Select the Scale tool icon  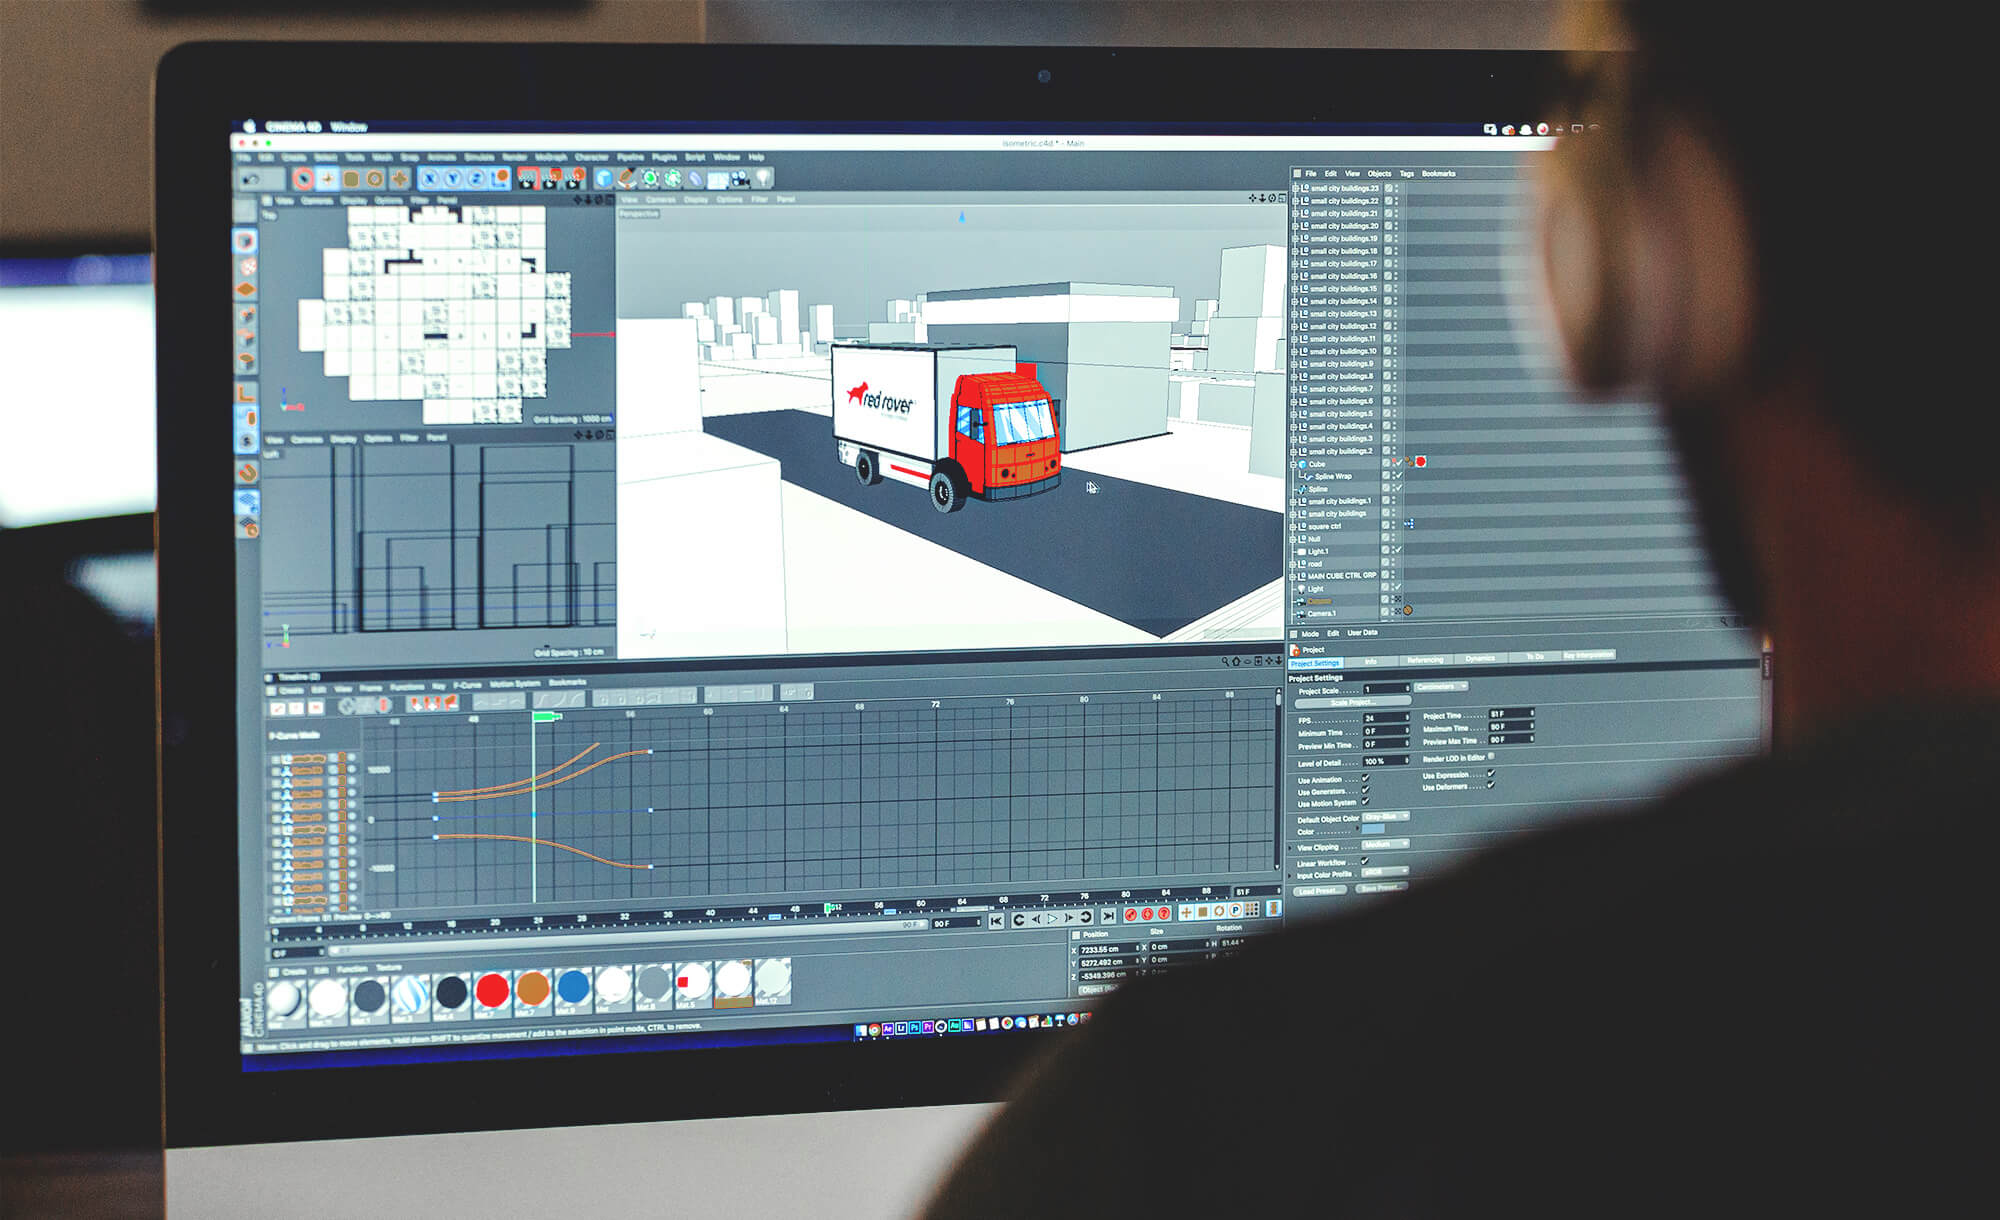tap(350, 178)
